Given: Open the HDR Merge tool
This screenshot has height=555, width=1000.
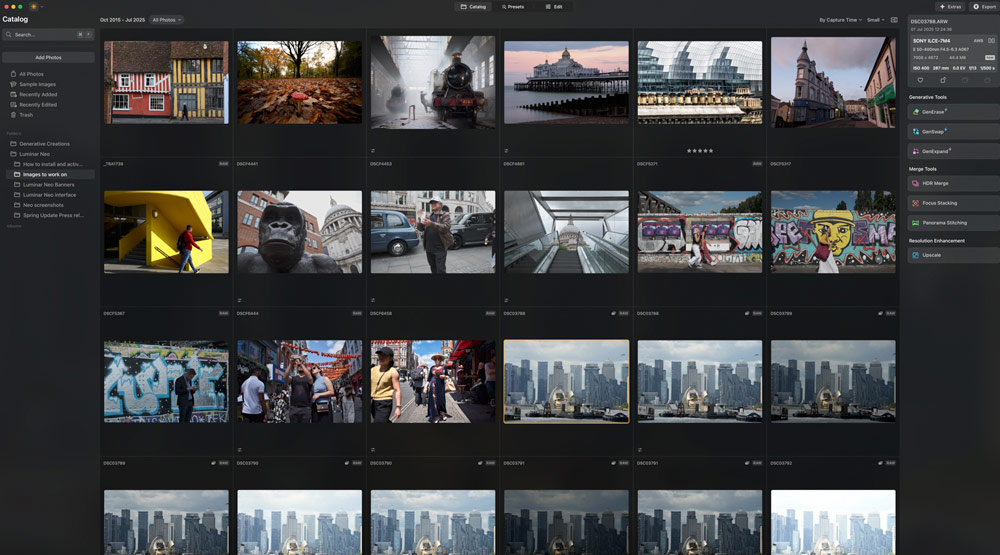Looking at the screenshot, I should click(953, 183).
